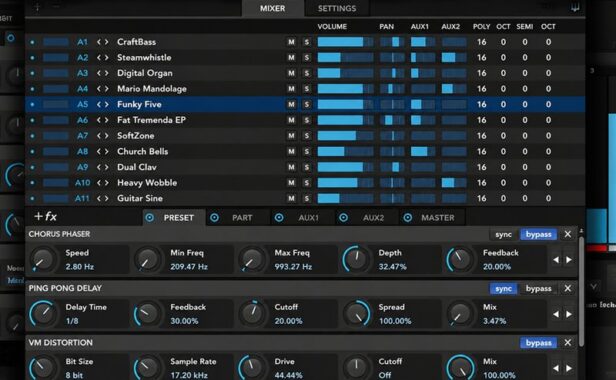Image resolution: width=616 pixels, height=380 pixels.
Task: Go to previous Ping Pong Delay preset
Action: coord(556,314)
